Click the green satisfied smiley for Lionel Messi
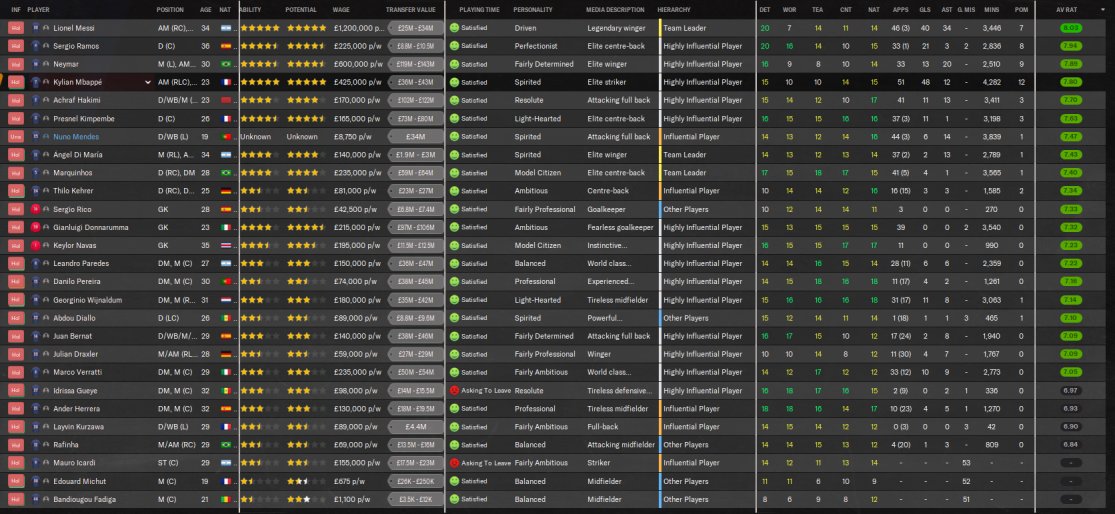Image resolution: width=1115 pixels, height=514 pixels. coord(454,28)
